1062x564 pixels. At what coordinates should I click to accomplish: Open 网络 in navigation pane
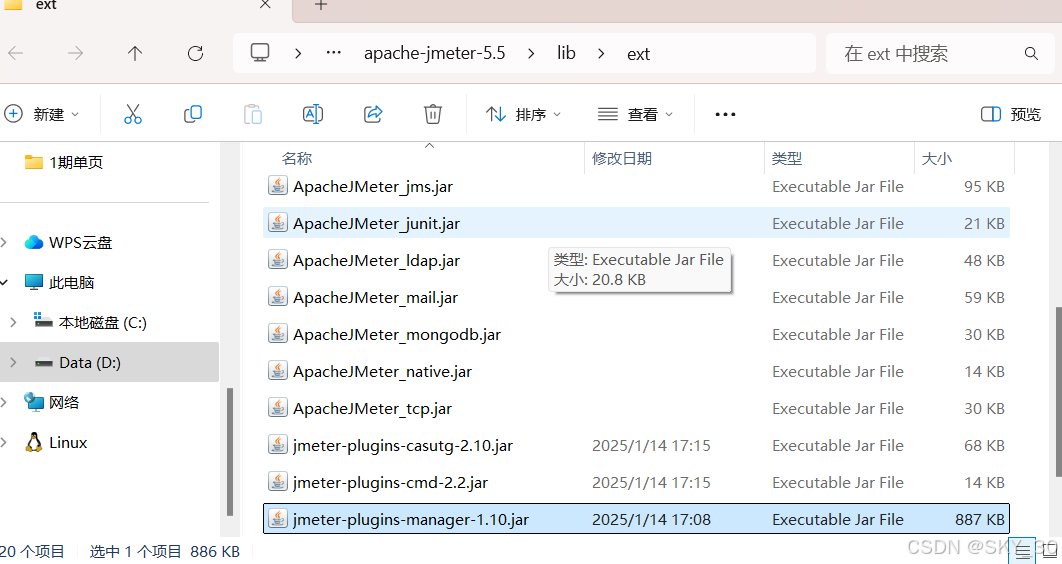pyautogui.click(x=51, y=402)
